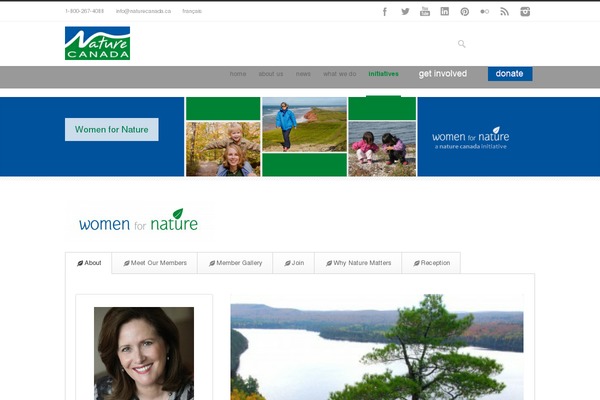Open the what we do menu

340,74
